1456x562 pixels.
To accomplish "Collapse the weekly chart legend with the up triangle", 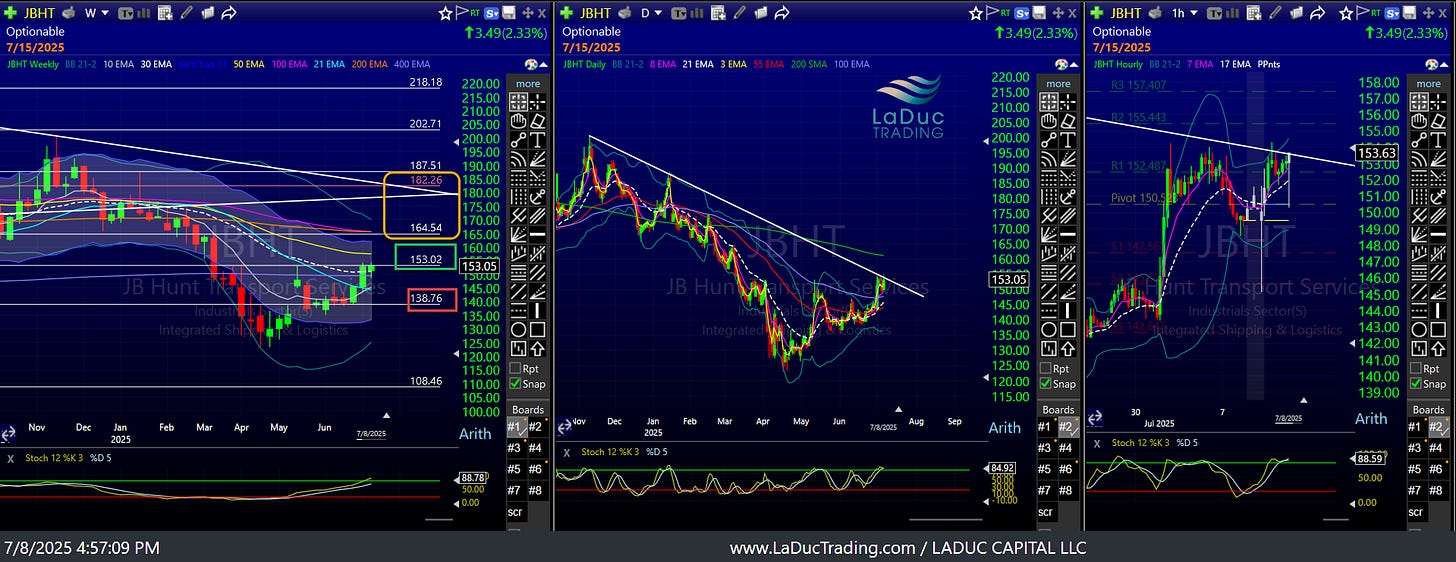I will 544,64.
